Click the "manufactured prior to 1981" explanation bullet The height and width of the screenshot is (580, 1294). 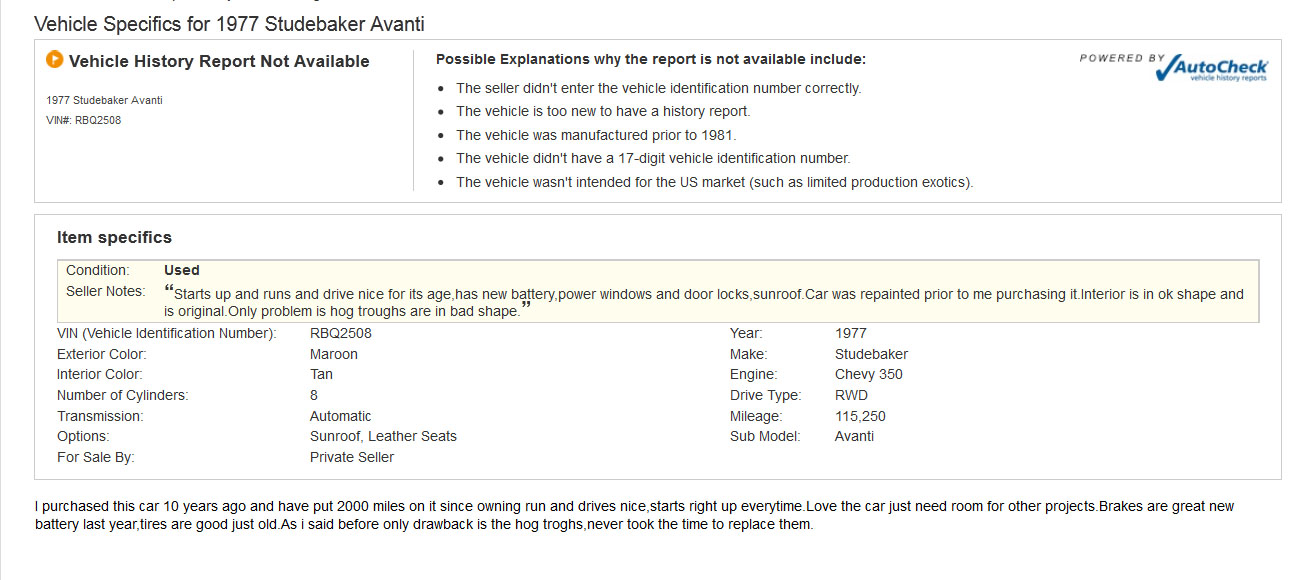click(596, 135)
